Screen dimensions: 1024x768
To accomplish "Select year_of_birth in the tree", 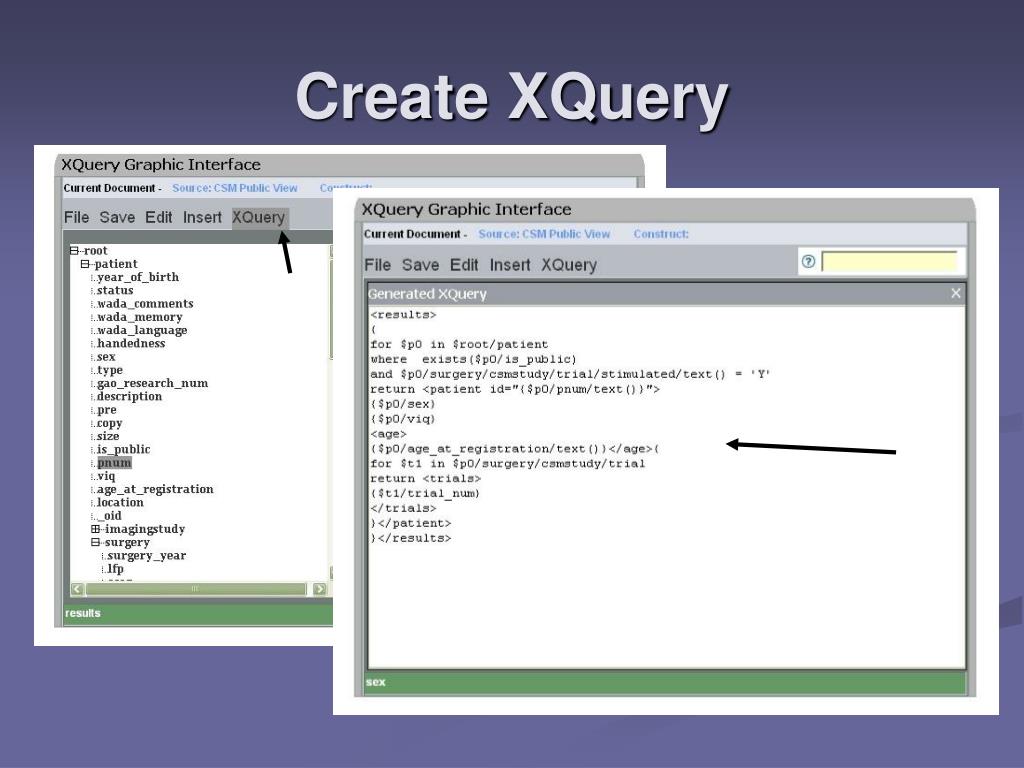I will click(x=138, y=278).
